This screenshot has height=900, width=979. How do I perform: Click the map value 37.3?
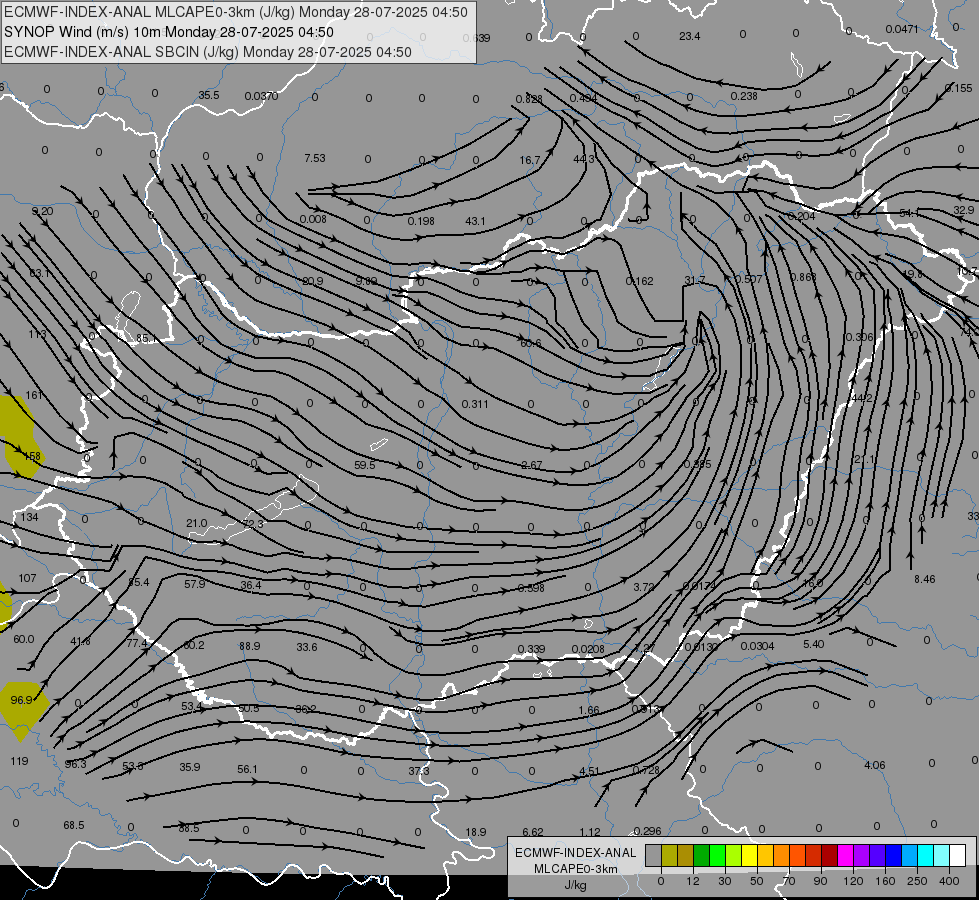(419, 771)
